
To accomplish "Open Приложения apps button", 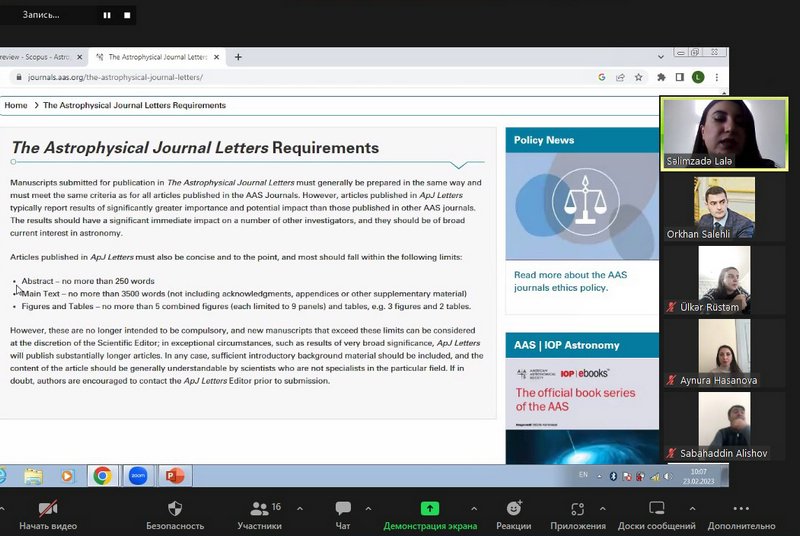I will point(578,516).
